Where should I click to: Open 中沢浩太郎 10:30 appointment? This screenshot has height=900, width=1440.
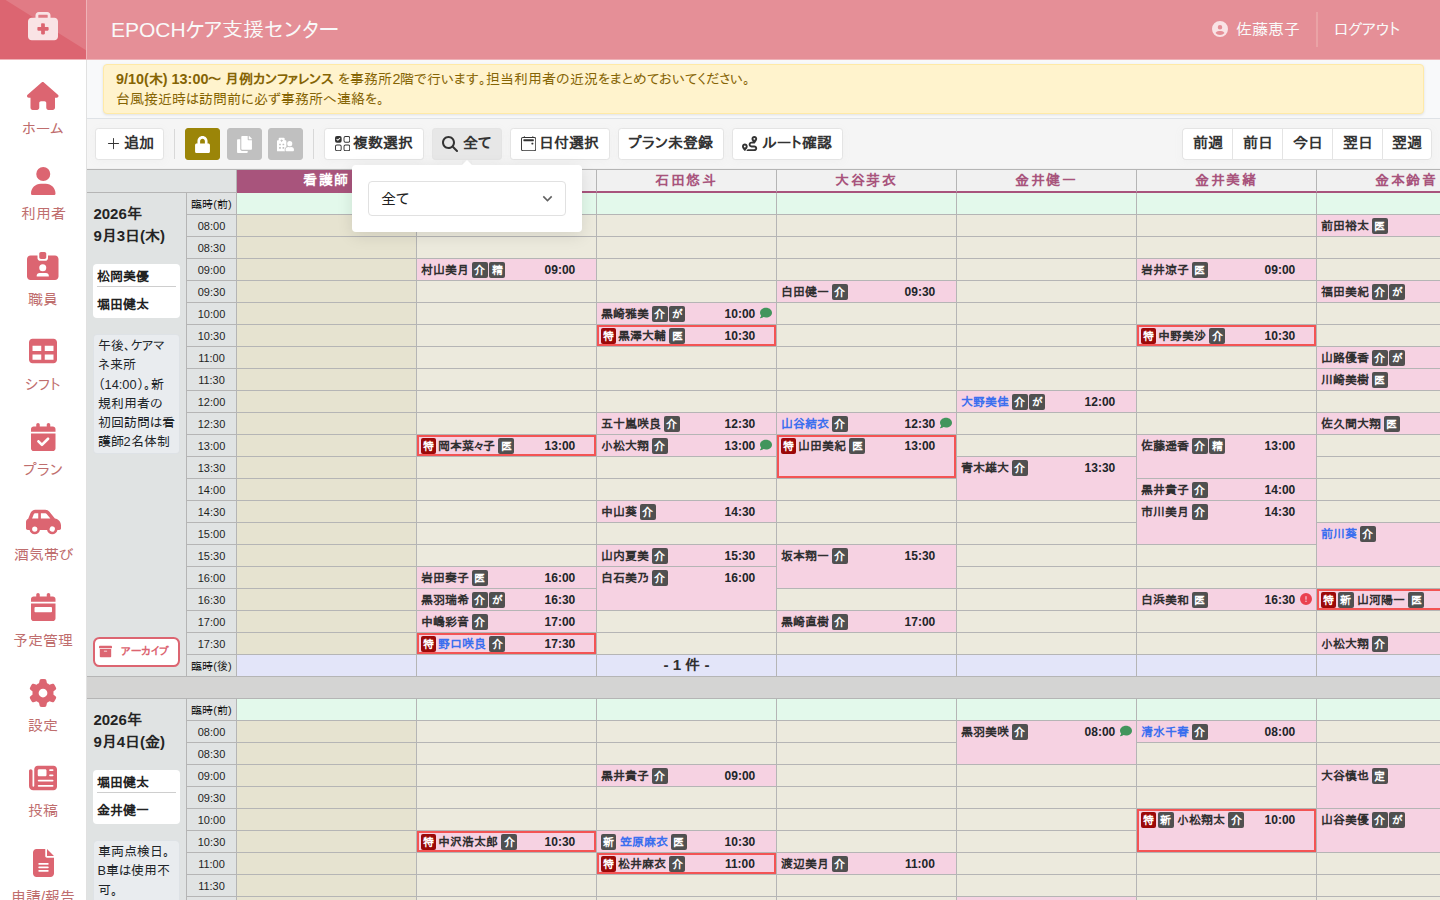point(506,842)
